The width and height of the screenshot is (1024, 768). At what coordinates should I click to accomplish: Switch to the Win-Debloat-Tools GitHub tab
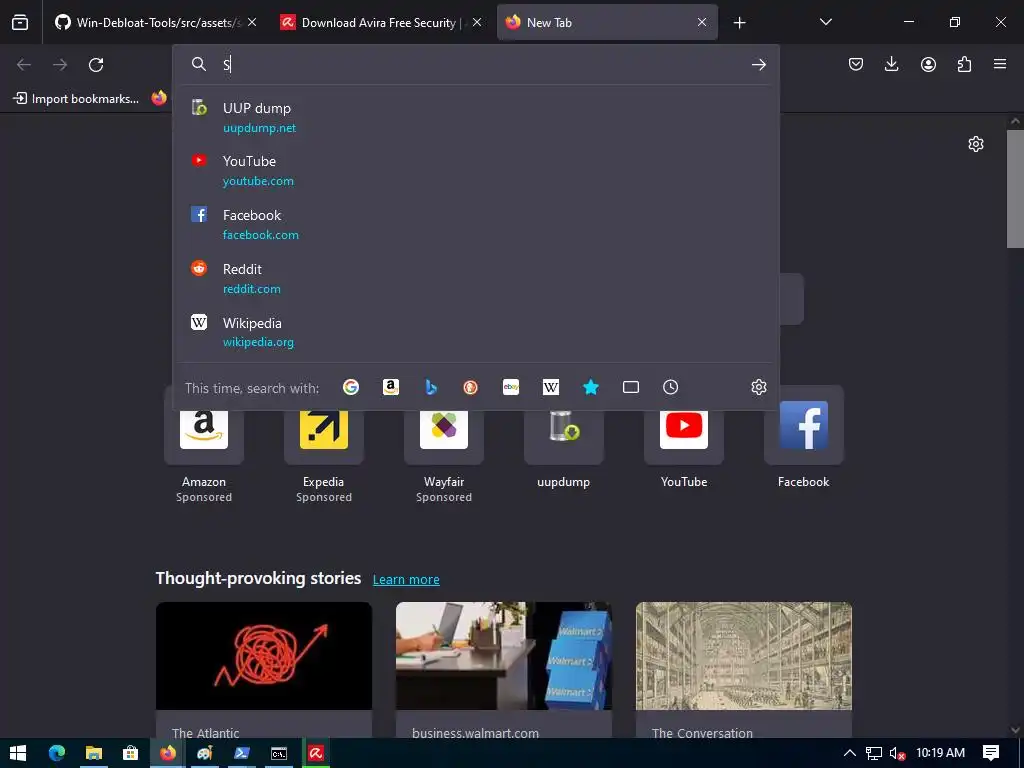click(155, 22)
